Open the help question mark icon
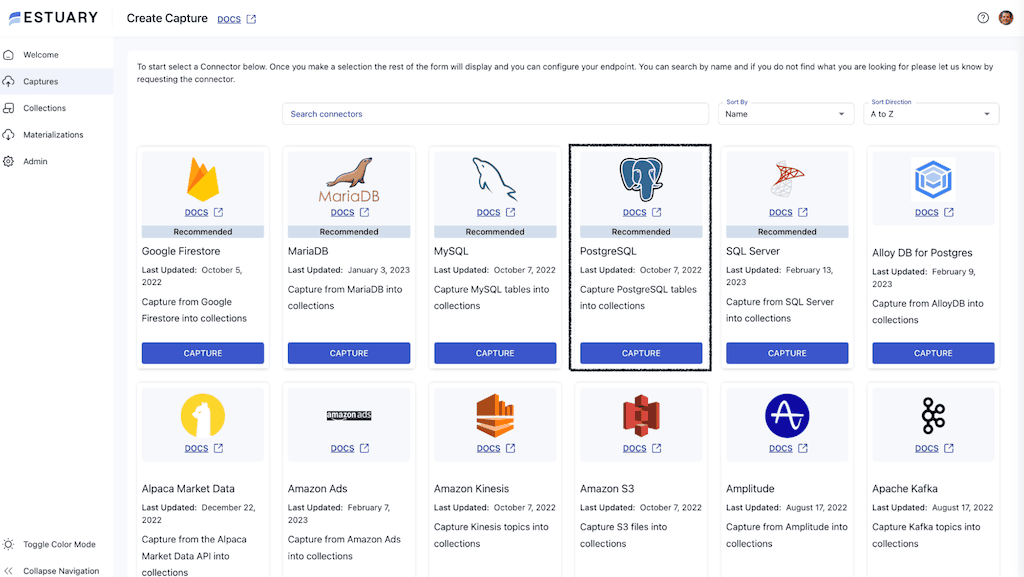The image size is (1024, 577). click(x=982, y=17)
